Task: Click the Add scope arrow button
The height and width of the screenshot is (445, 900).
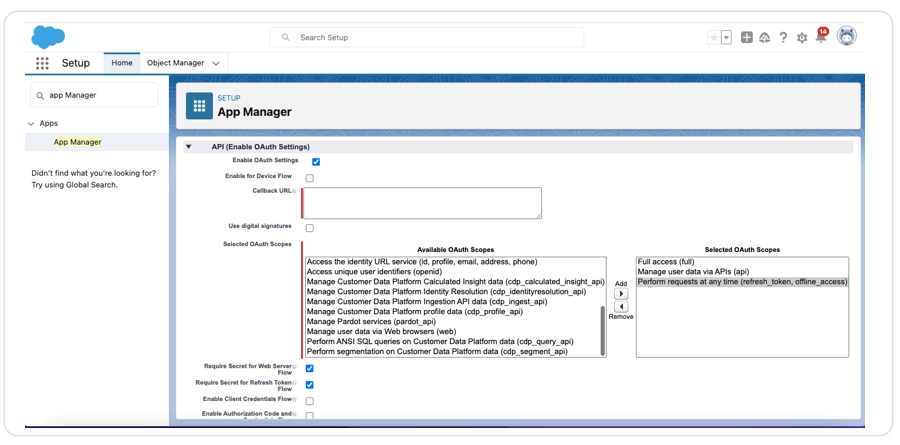Action: [621, 294]
